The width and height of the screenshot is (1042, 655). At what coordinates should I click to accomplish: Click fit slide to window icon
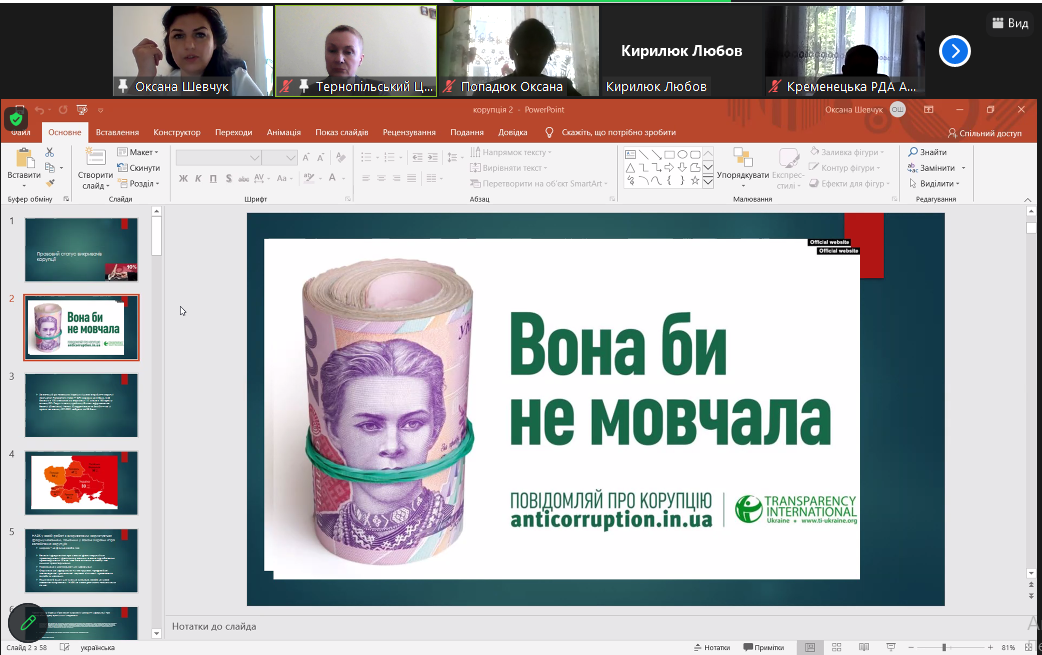click(x=1029, y=647)
